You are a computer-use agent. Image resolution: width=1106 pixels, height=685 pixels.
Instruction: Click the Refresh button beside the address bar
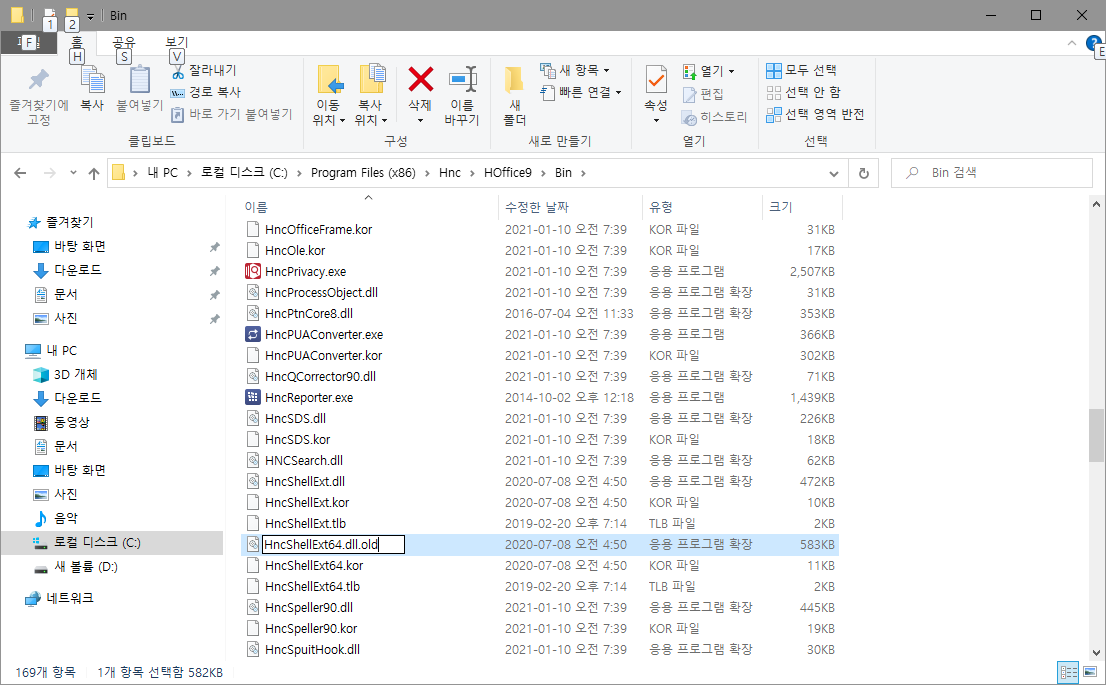click(x=863, y=174)
